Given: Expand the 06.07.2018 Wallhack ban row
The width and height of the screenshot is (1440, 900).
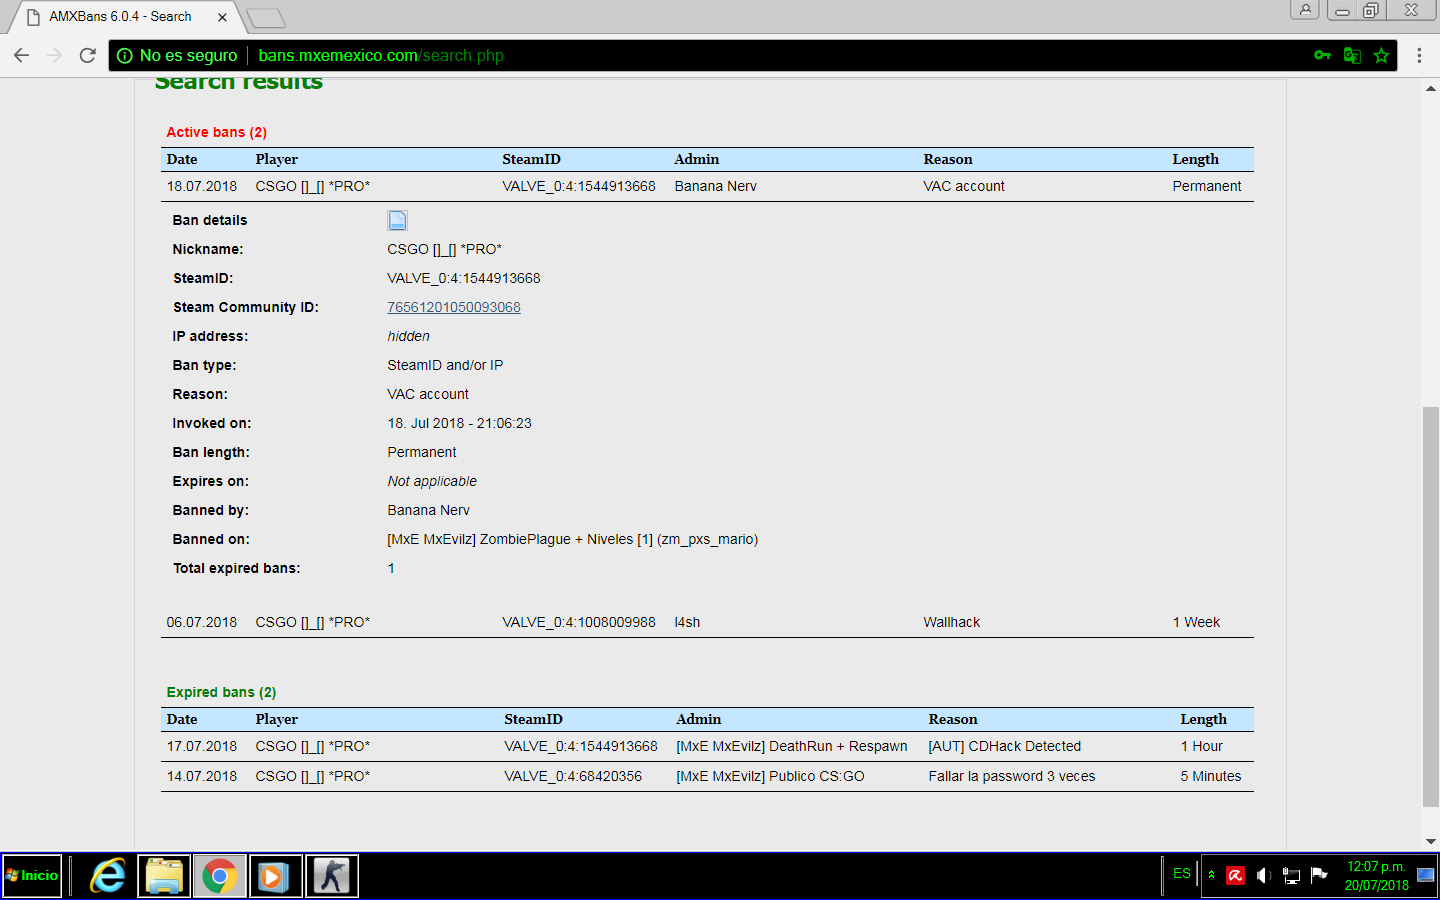Looking at the screenshot, I should click(x=707, y=622).
